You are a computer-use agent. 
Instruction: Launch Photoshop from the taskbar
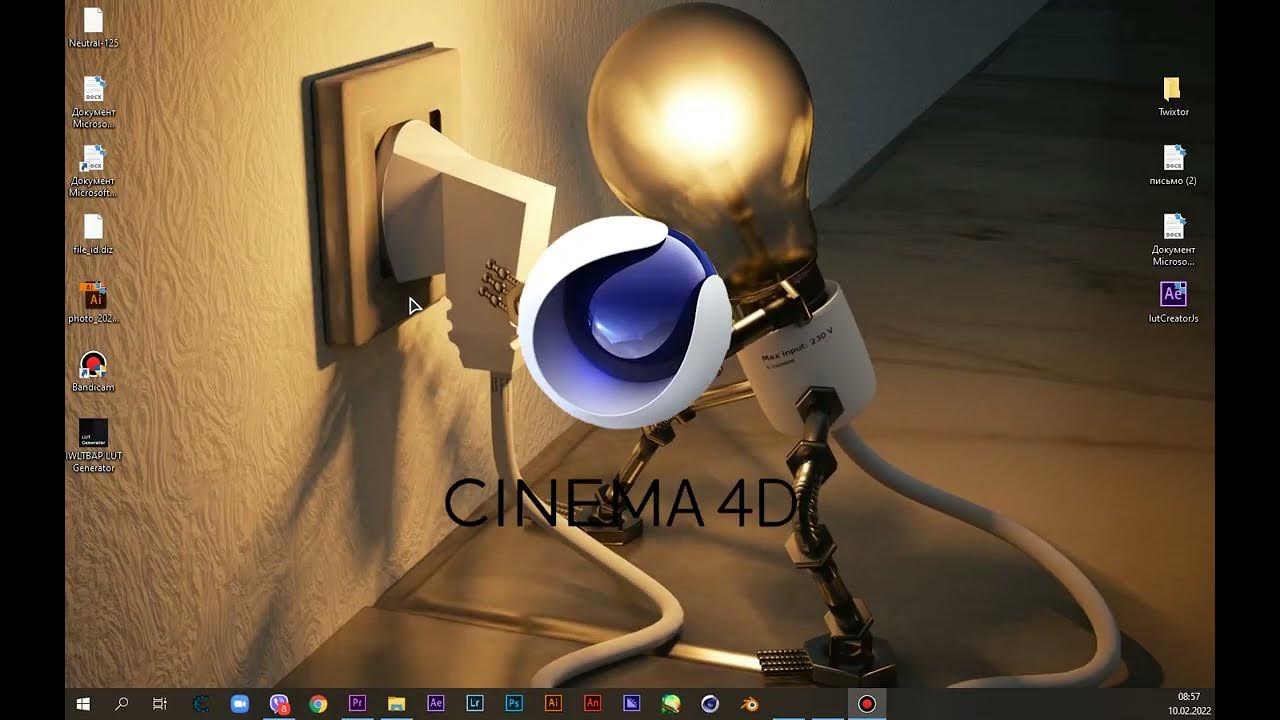pos(514,704)
